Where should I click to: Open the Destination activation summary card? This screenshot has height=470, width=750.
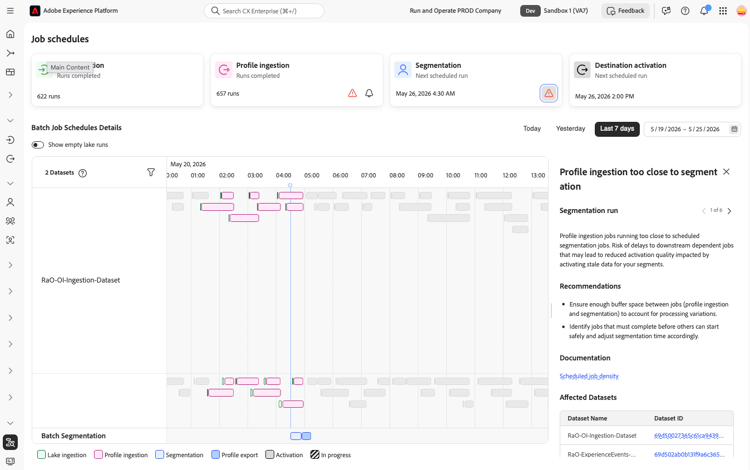click(655, 80)
